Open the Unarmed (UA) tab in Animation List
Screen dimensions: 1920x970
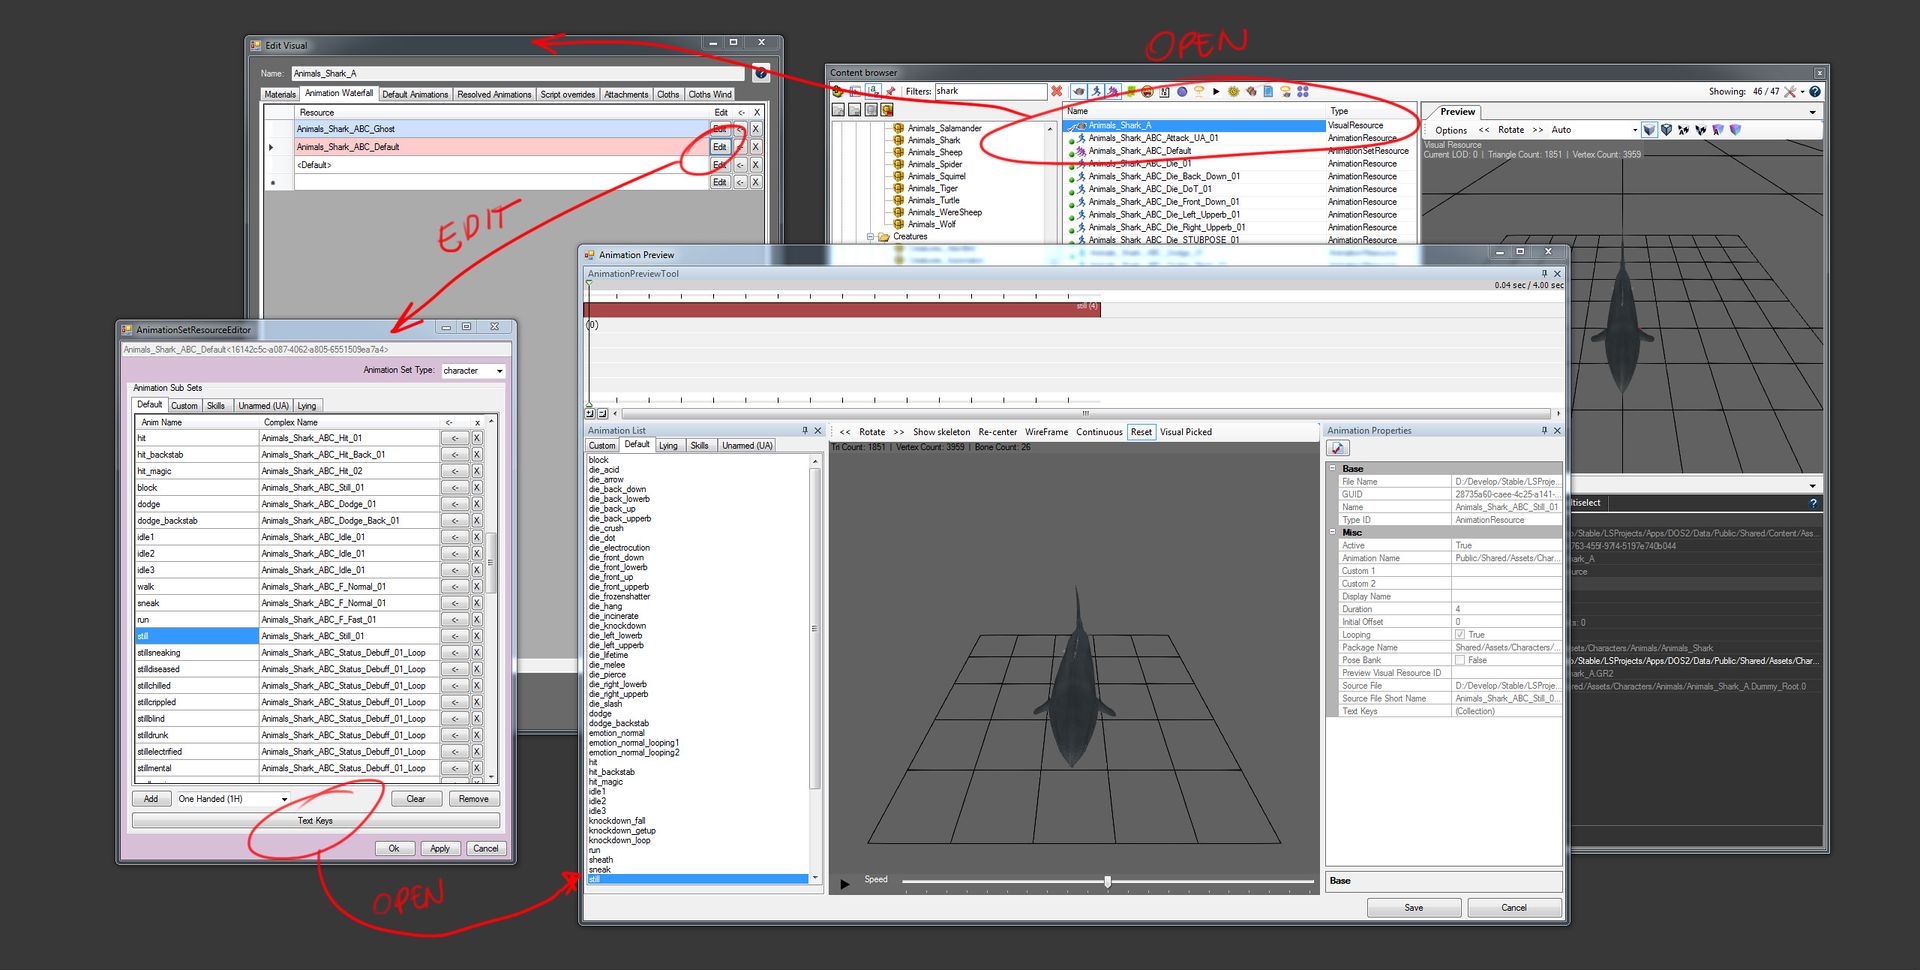click(746, 445)
